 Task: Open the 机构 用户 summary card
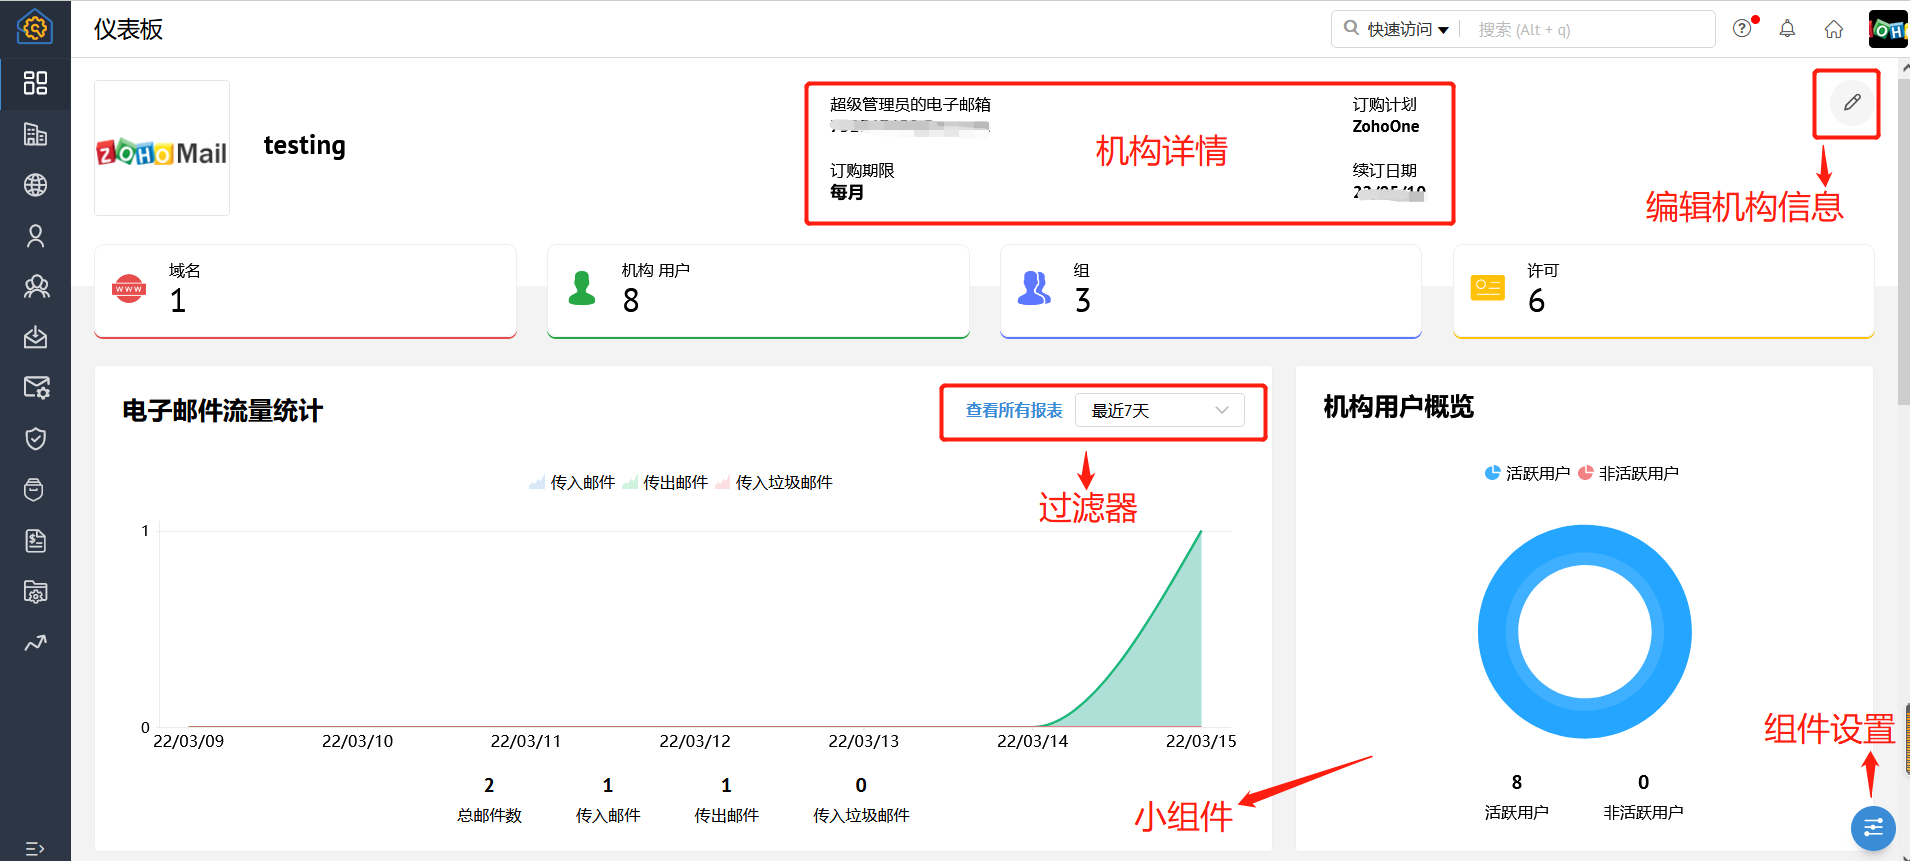click(x=757, y=291)
